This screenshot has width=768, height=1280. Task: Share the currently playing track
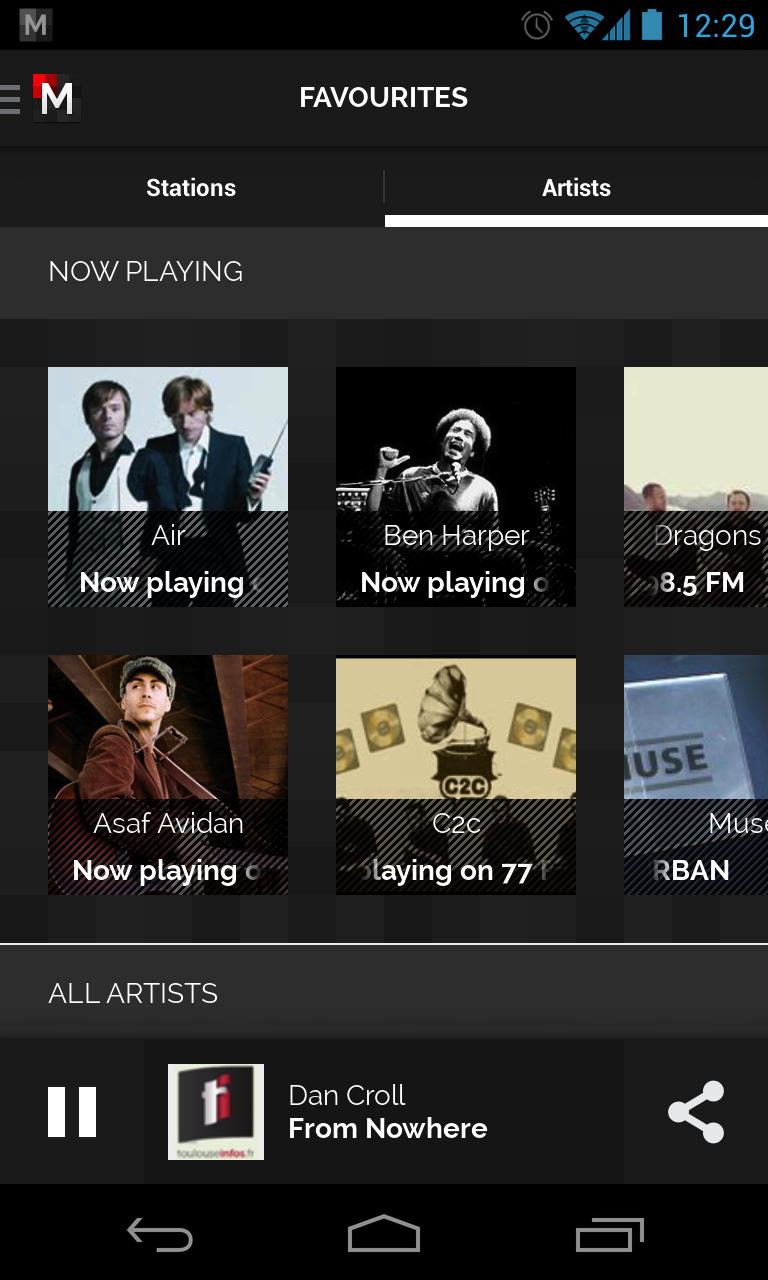[696, 1111]
